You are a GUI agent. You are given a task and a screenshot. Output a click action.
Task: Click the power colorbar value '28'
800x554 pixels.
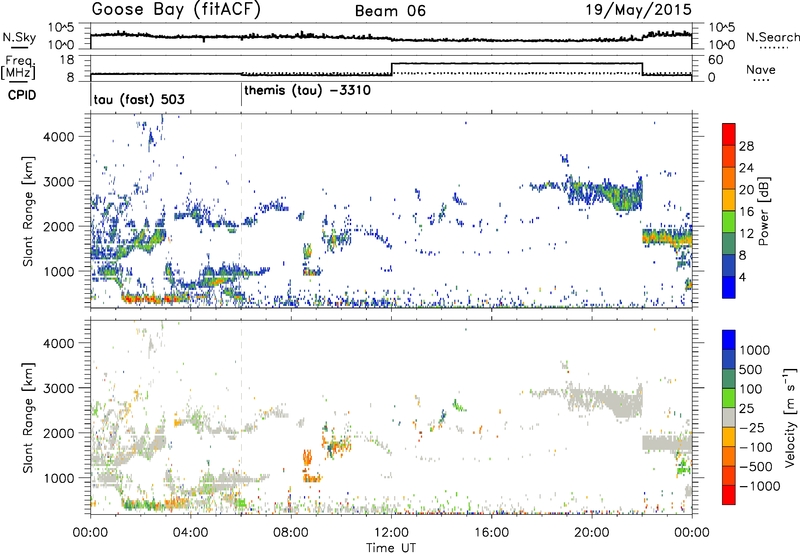point(746,146)
